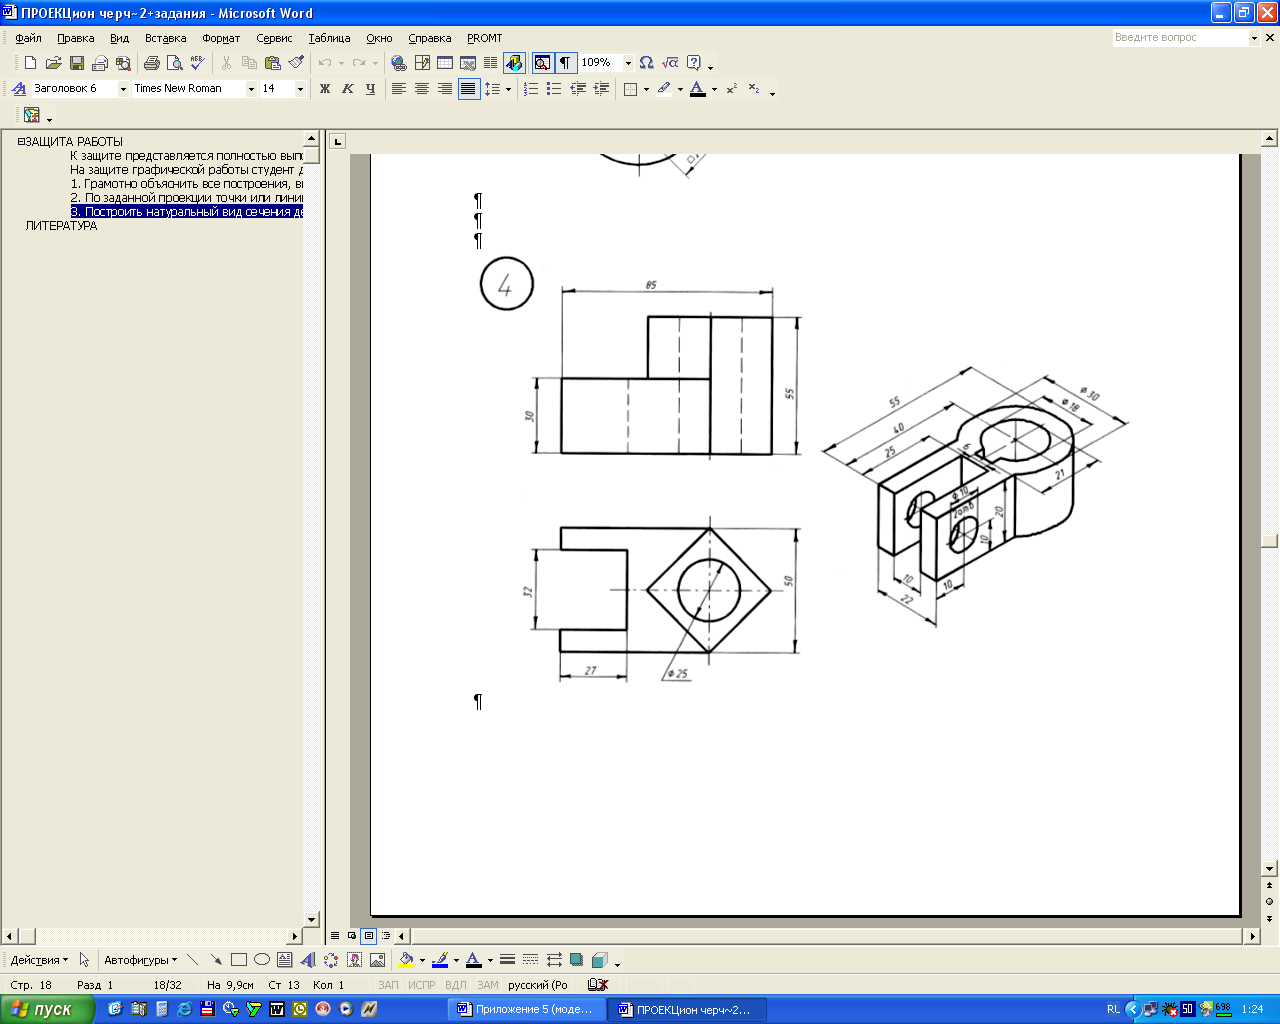Insert a symbol with Omega icon

tap(646, 63)
